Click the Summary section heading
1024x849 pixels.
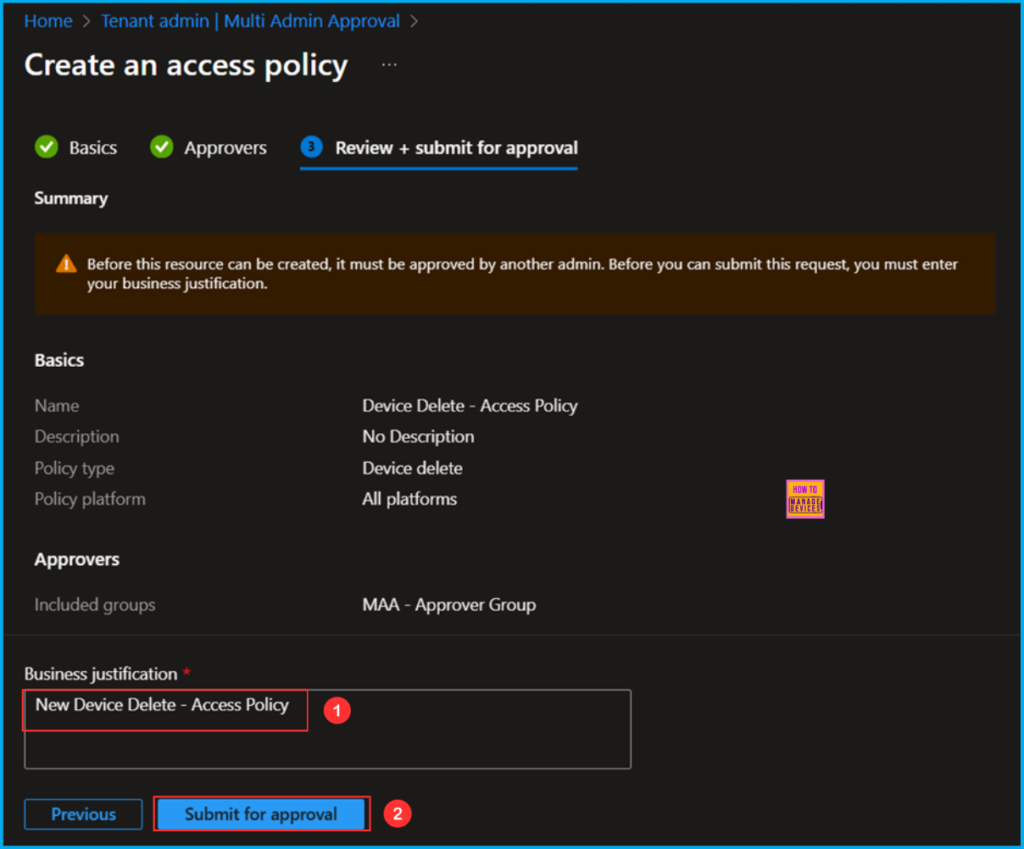pyautogui.click(x=71, y=198)
